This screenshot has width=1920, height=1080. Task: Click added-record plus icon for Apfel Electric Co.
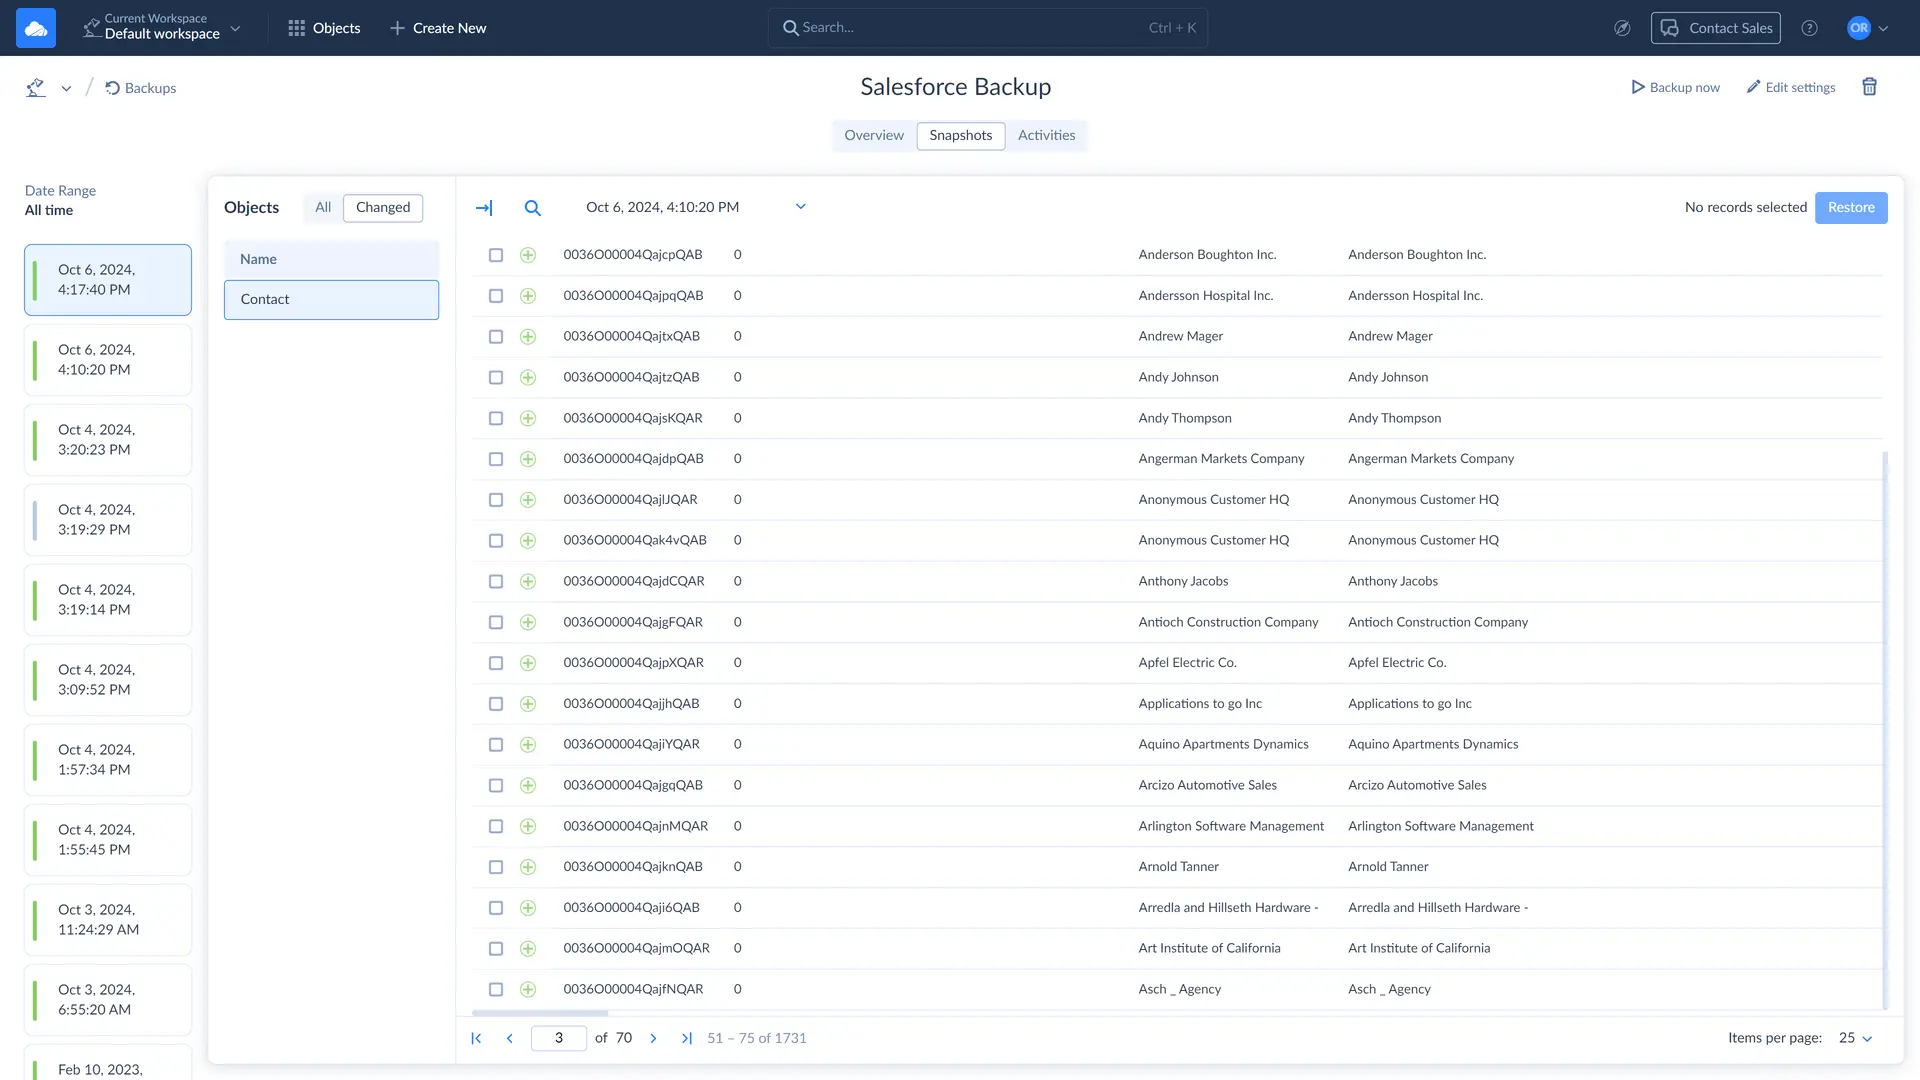[528, 663]
